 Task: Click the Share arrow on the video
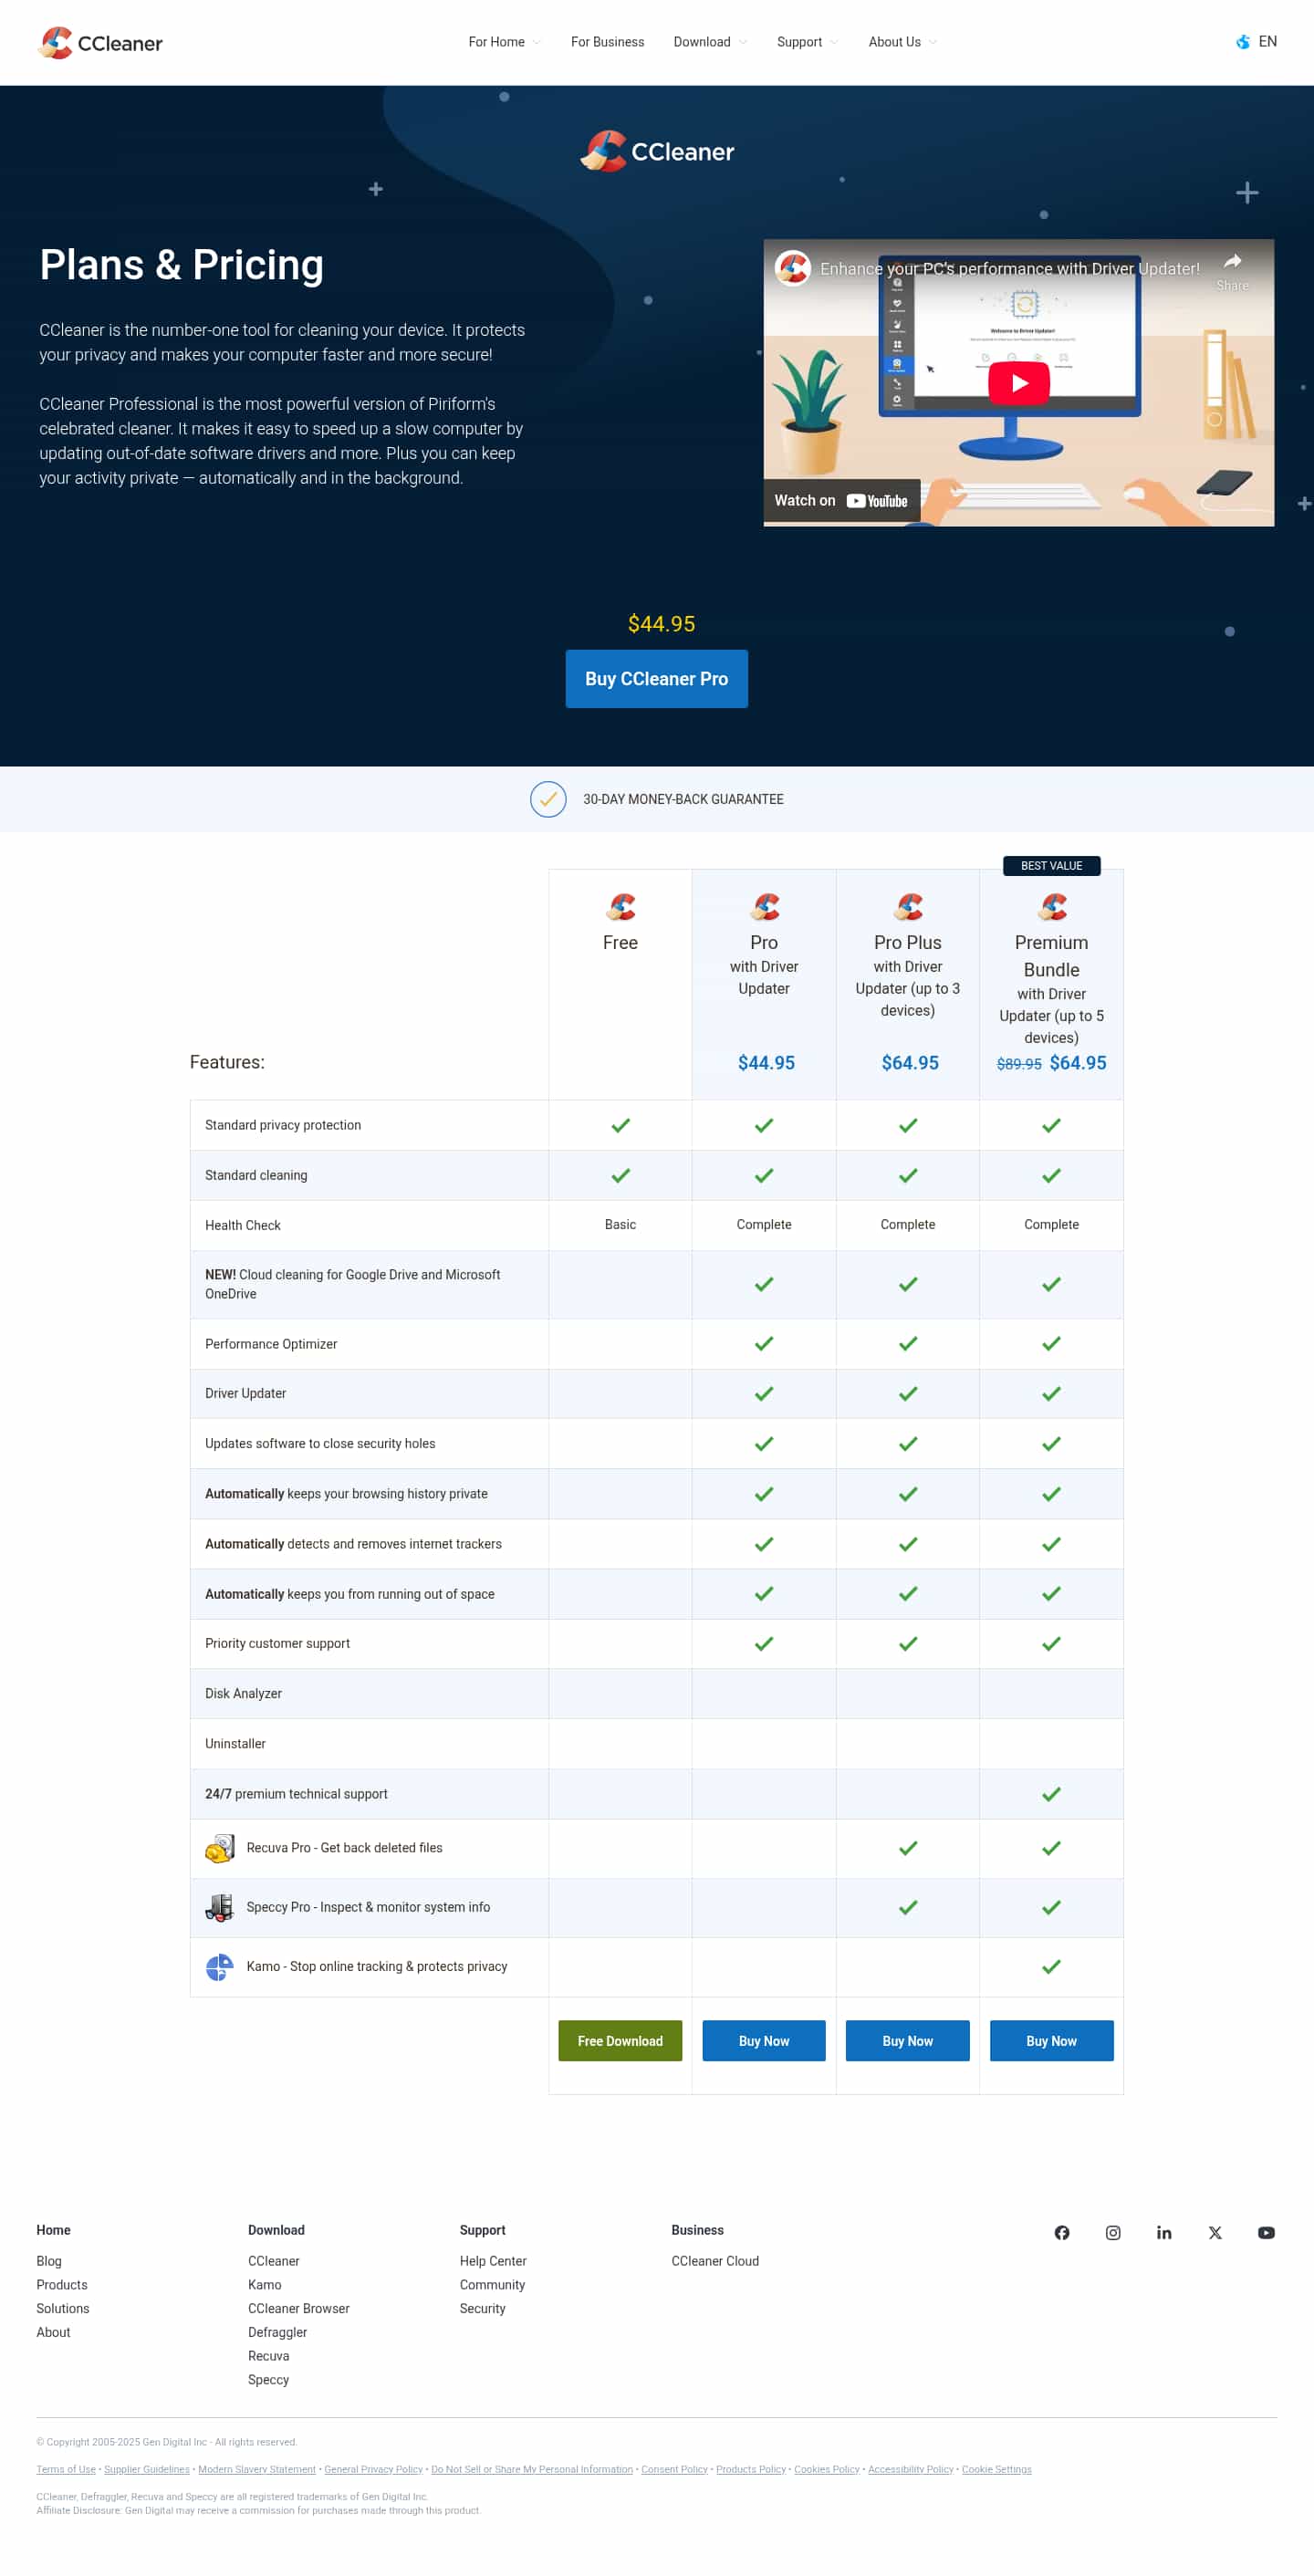click(1232, 263)
